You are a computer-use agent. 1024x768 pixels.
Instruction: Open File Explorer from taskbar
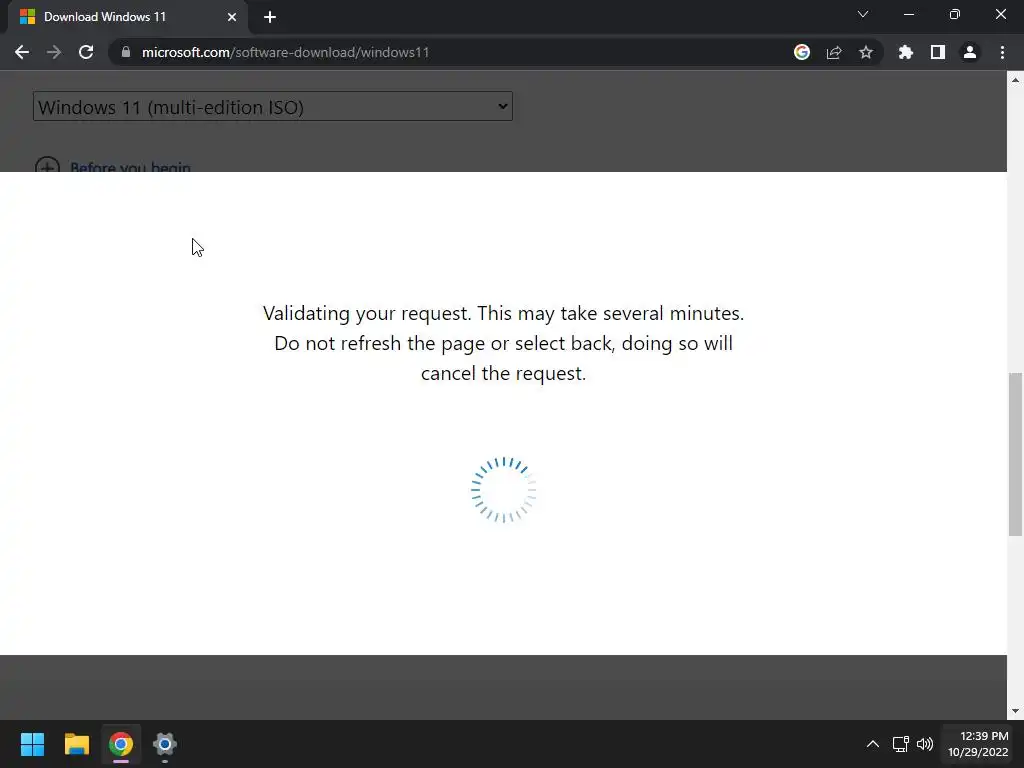(76, 744)
